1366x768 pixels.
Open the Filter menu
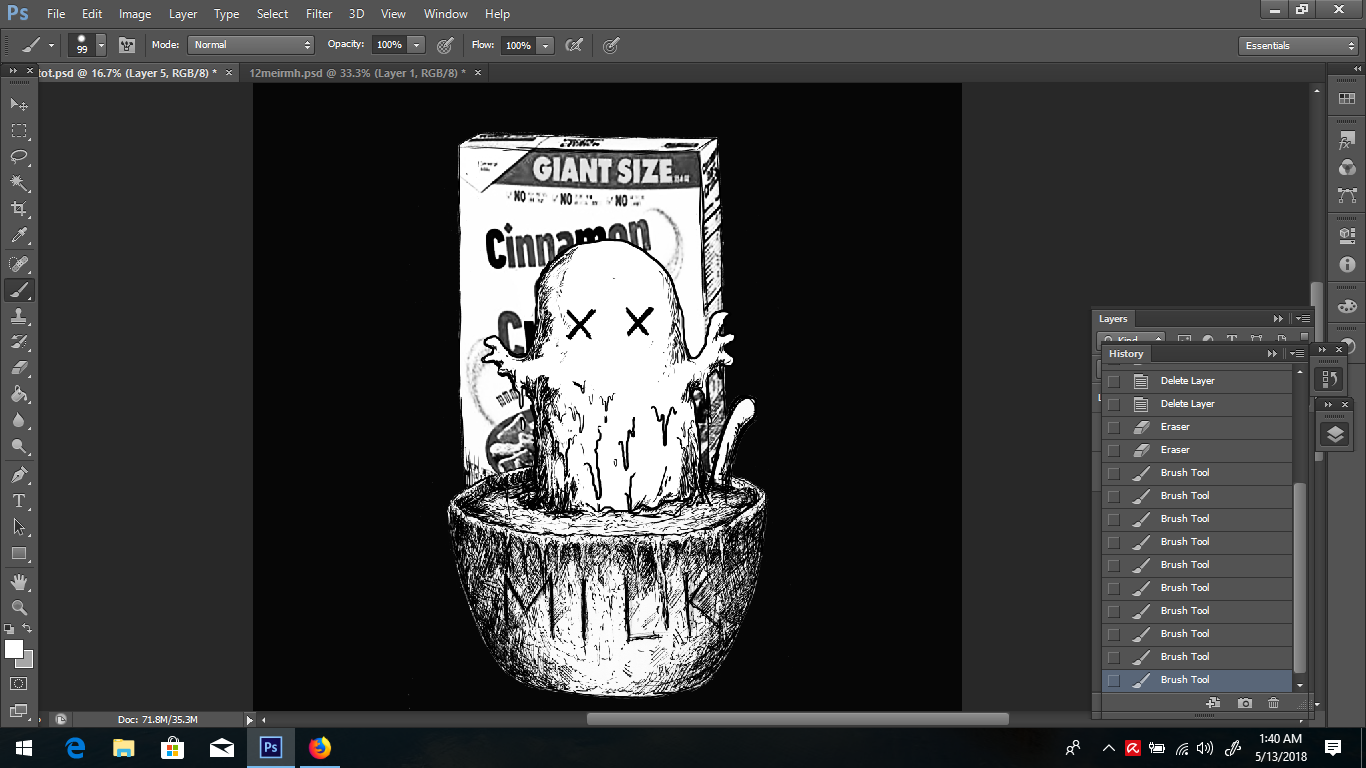pyautogui.click(x=319, y=14)
